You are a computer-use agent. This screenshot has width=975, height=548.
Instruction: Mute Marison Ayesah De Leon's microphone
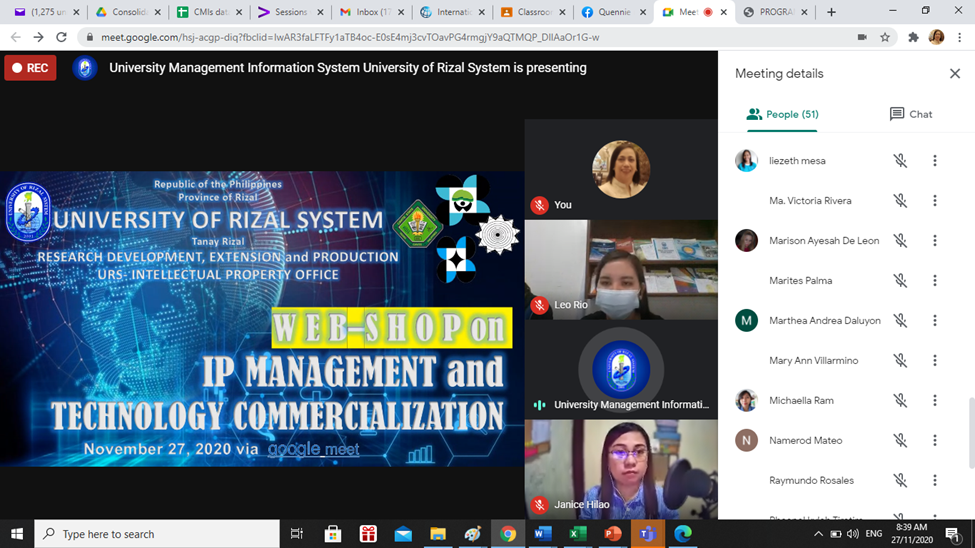click(900, 240)
